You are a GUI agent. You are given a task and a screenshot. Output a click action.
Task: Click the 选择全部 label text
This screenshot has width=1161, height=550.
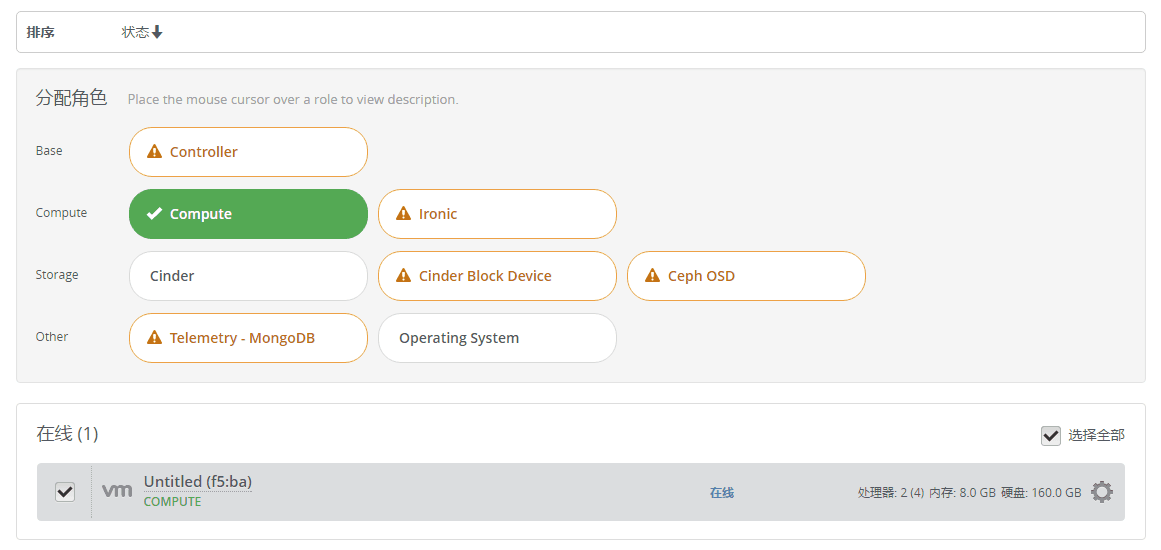pos(1097,435)
